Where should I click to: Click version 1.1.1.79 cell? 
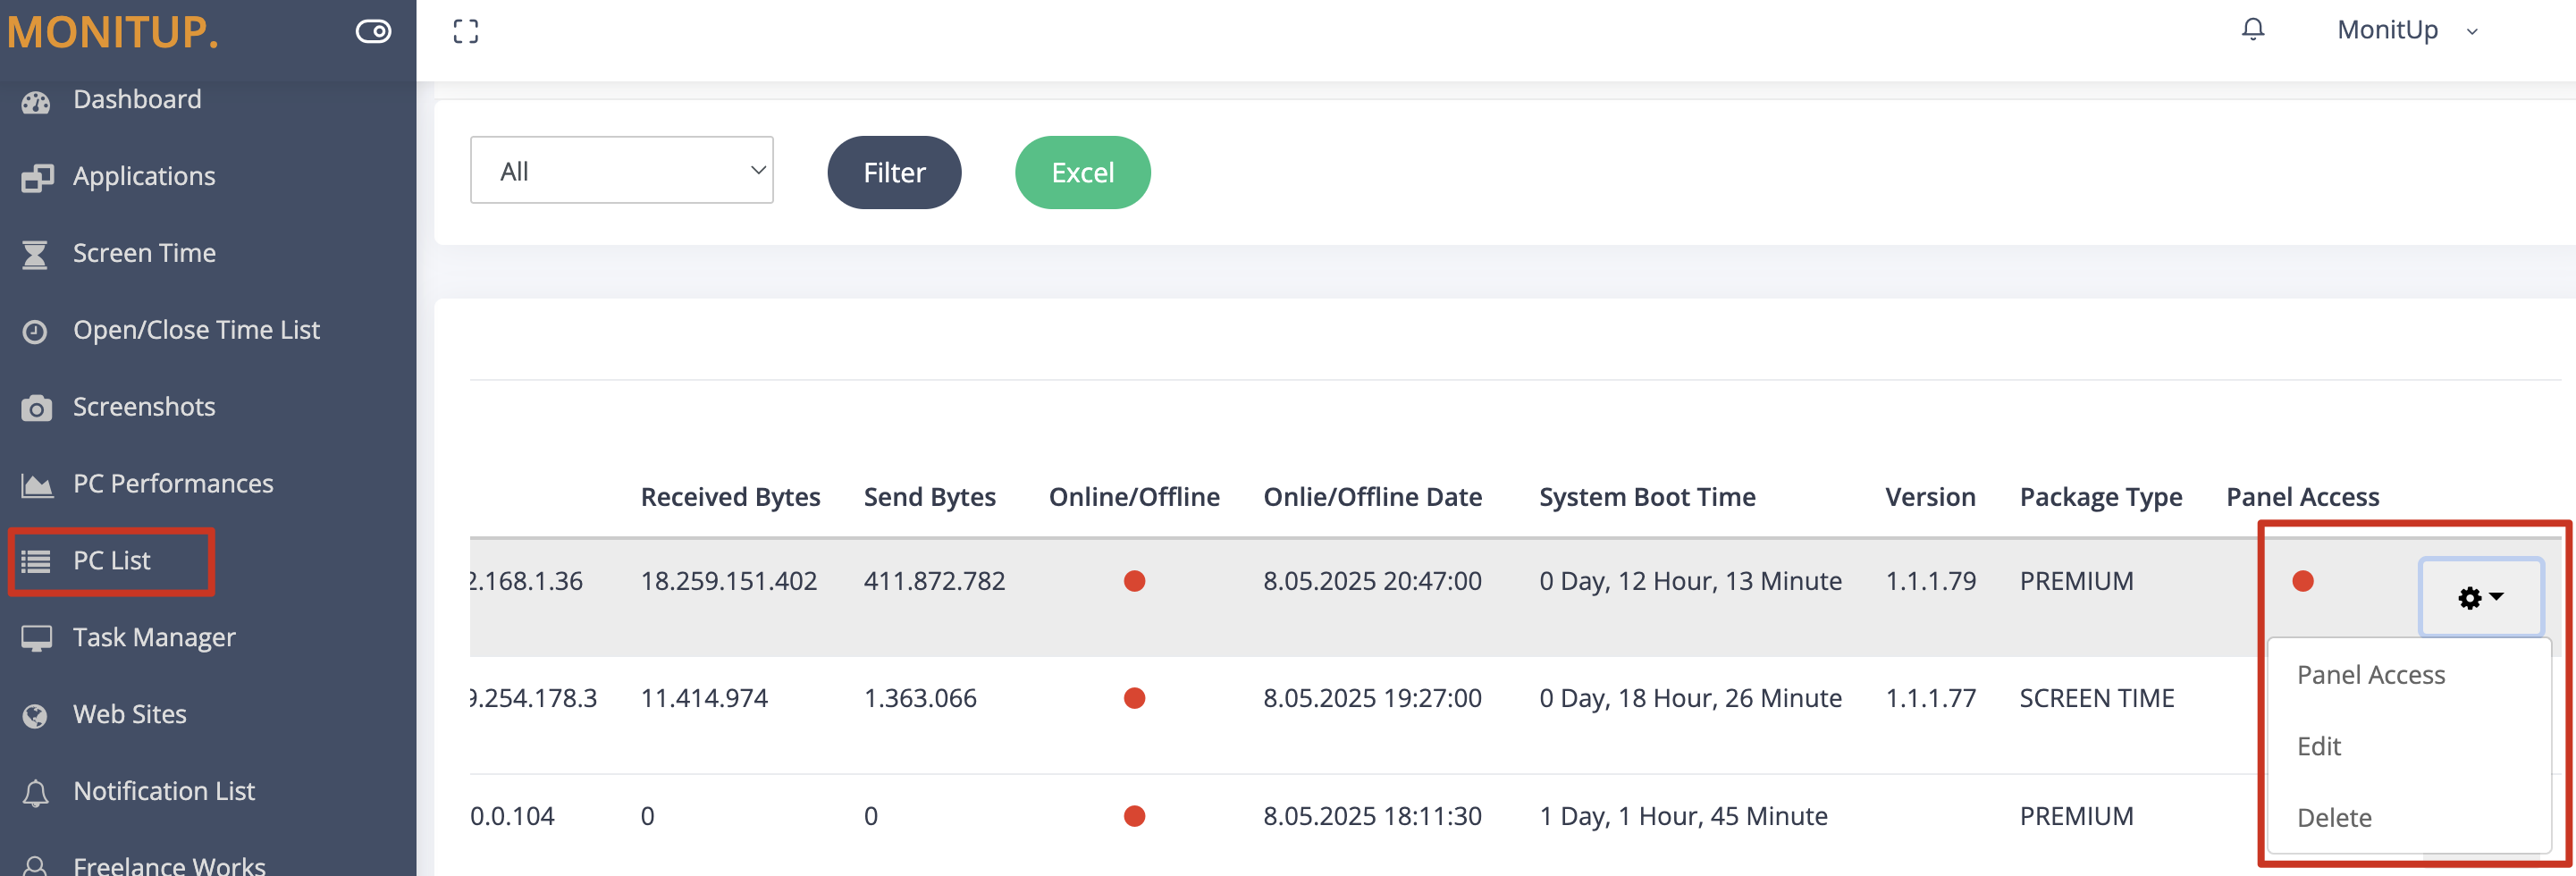click(x=1930, y=581)
